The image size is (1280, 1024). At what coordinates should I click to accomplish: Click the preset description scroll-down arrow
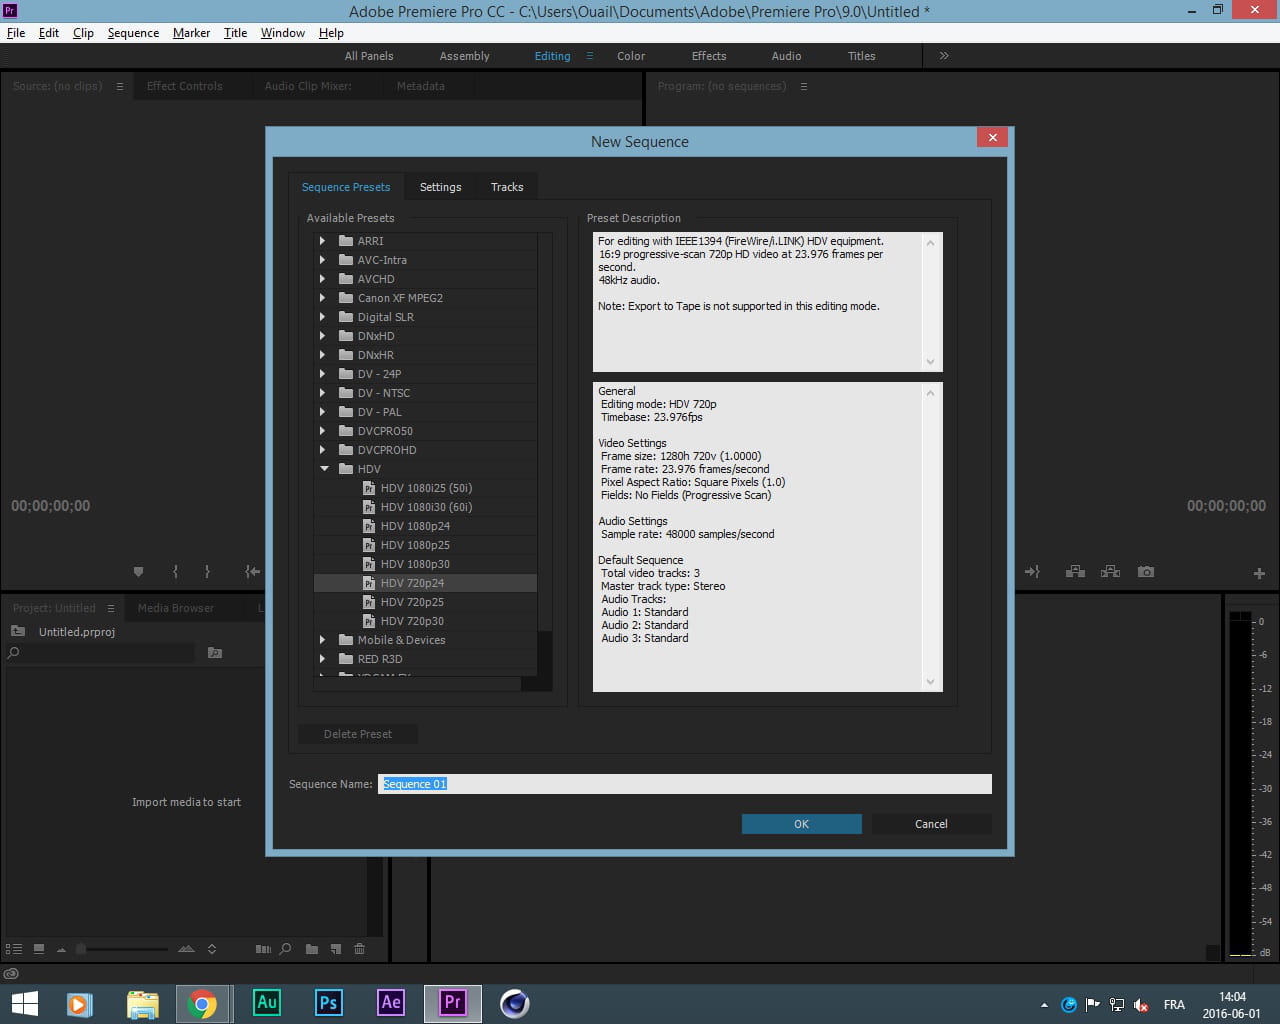point(930,362)
